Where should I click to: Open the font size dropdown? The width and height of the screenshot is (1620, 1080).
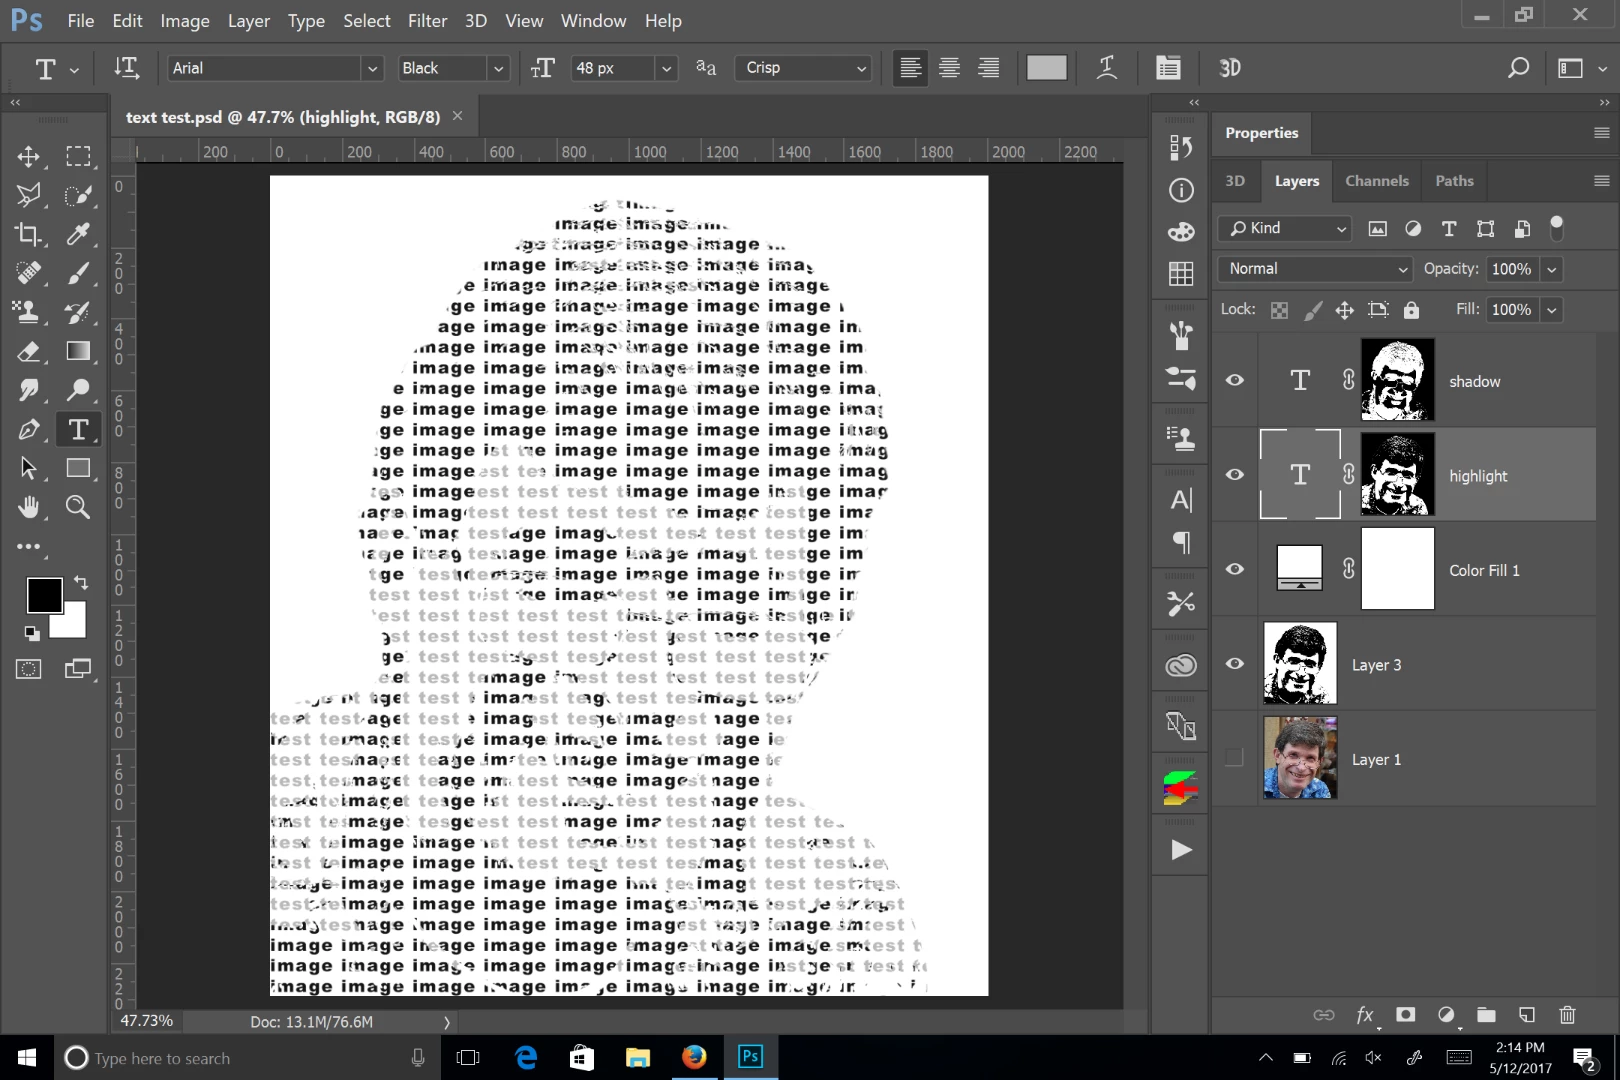click(665, 68)
